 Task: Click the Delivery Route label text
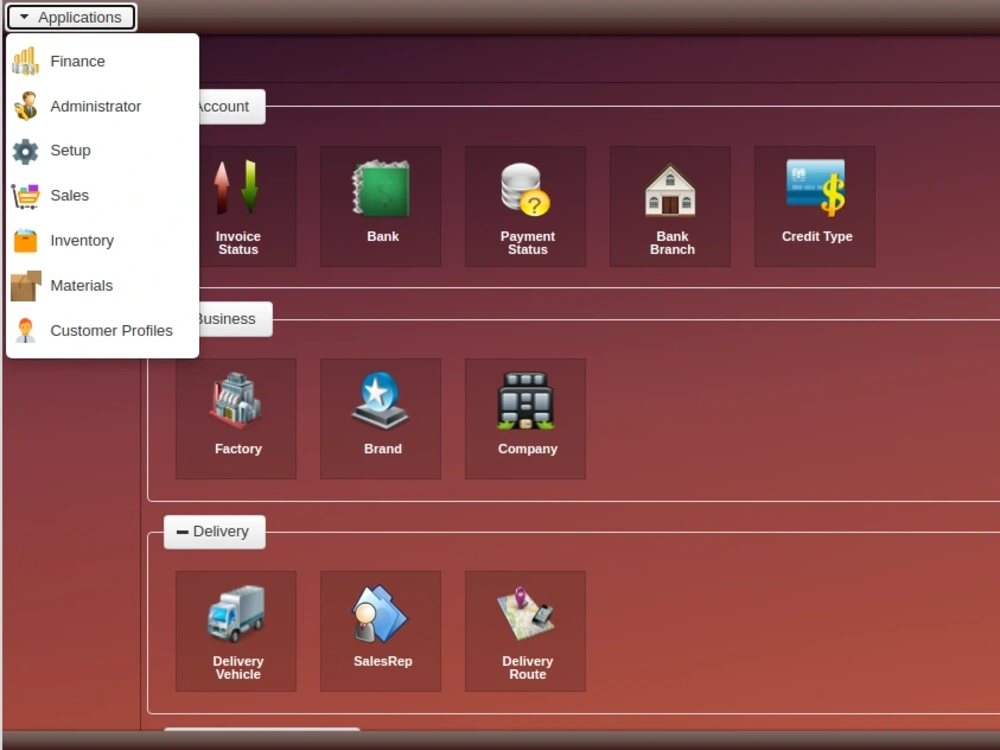coord(527,668)
